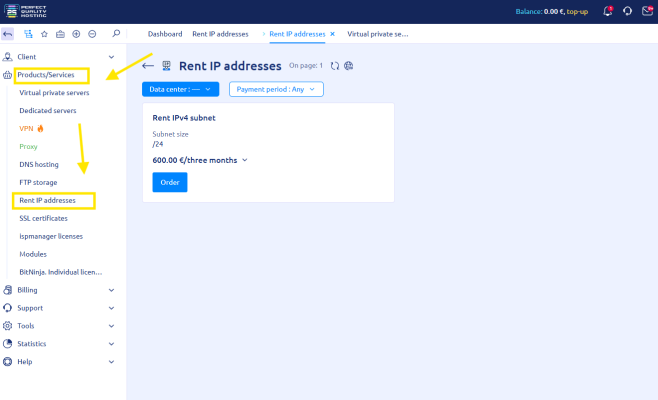Click the refresh icon beside page count
Image resolution: width=658 pixels, height=400 pixels.
(x=335, y=66)
